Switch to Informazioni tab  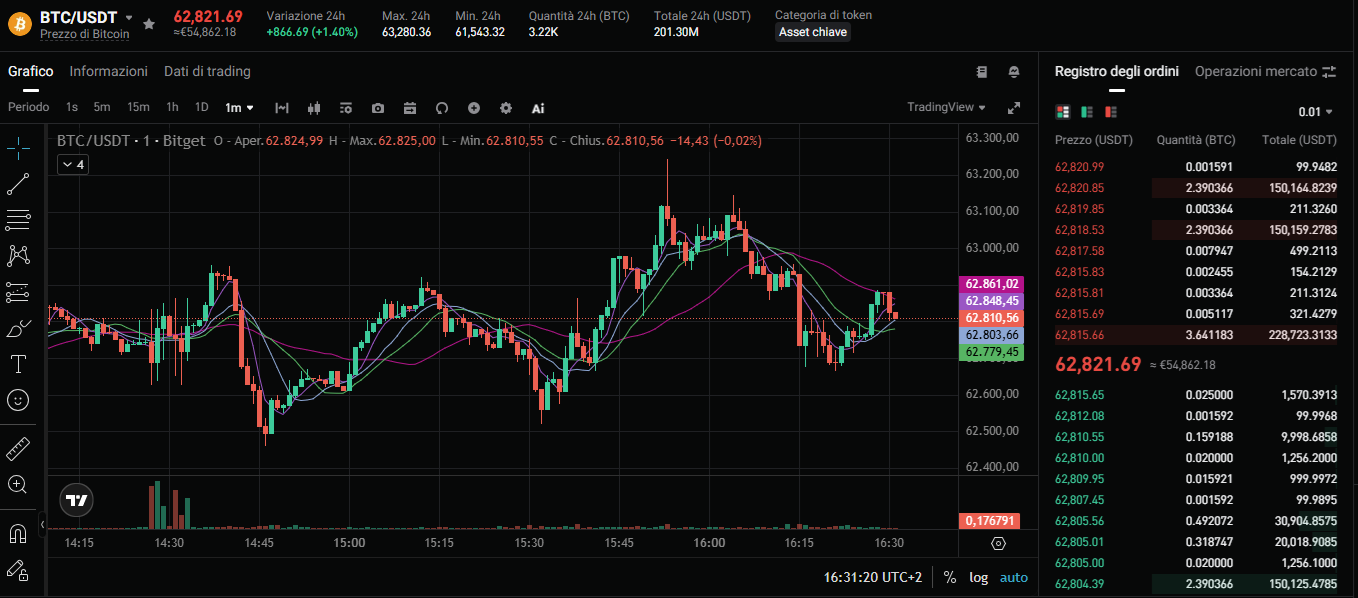point(108,71)
